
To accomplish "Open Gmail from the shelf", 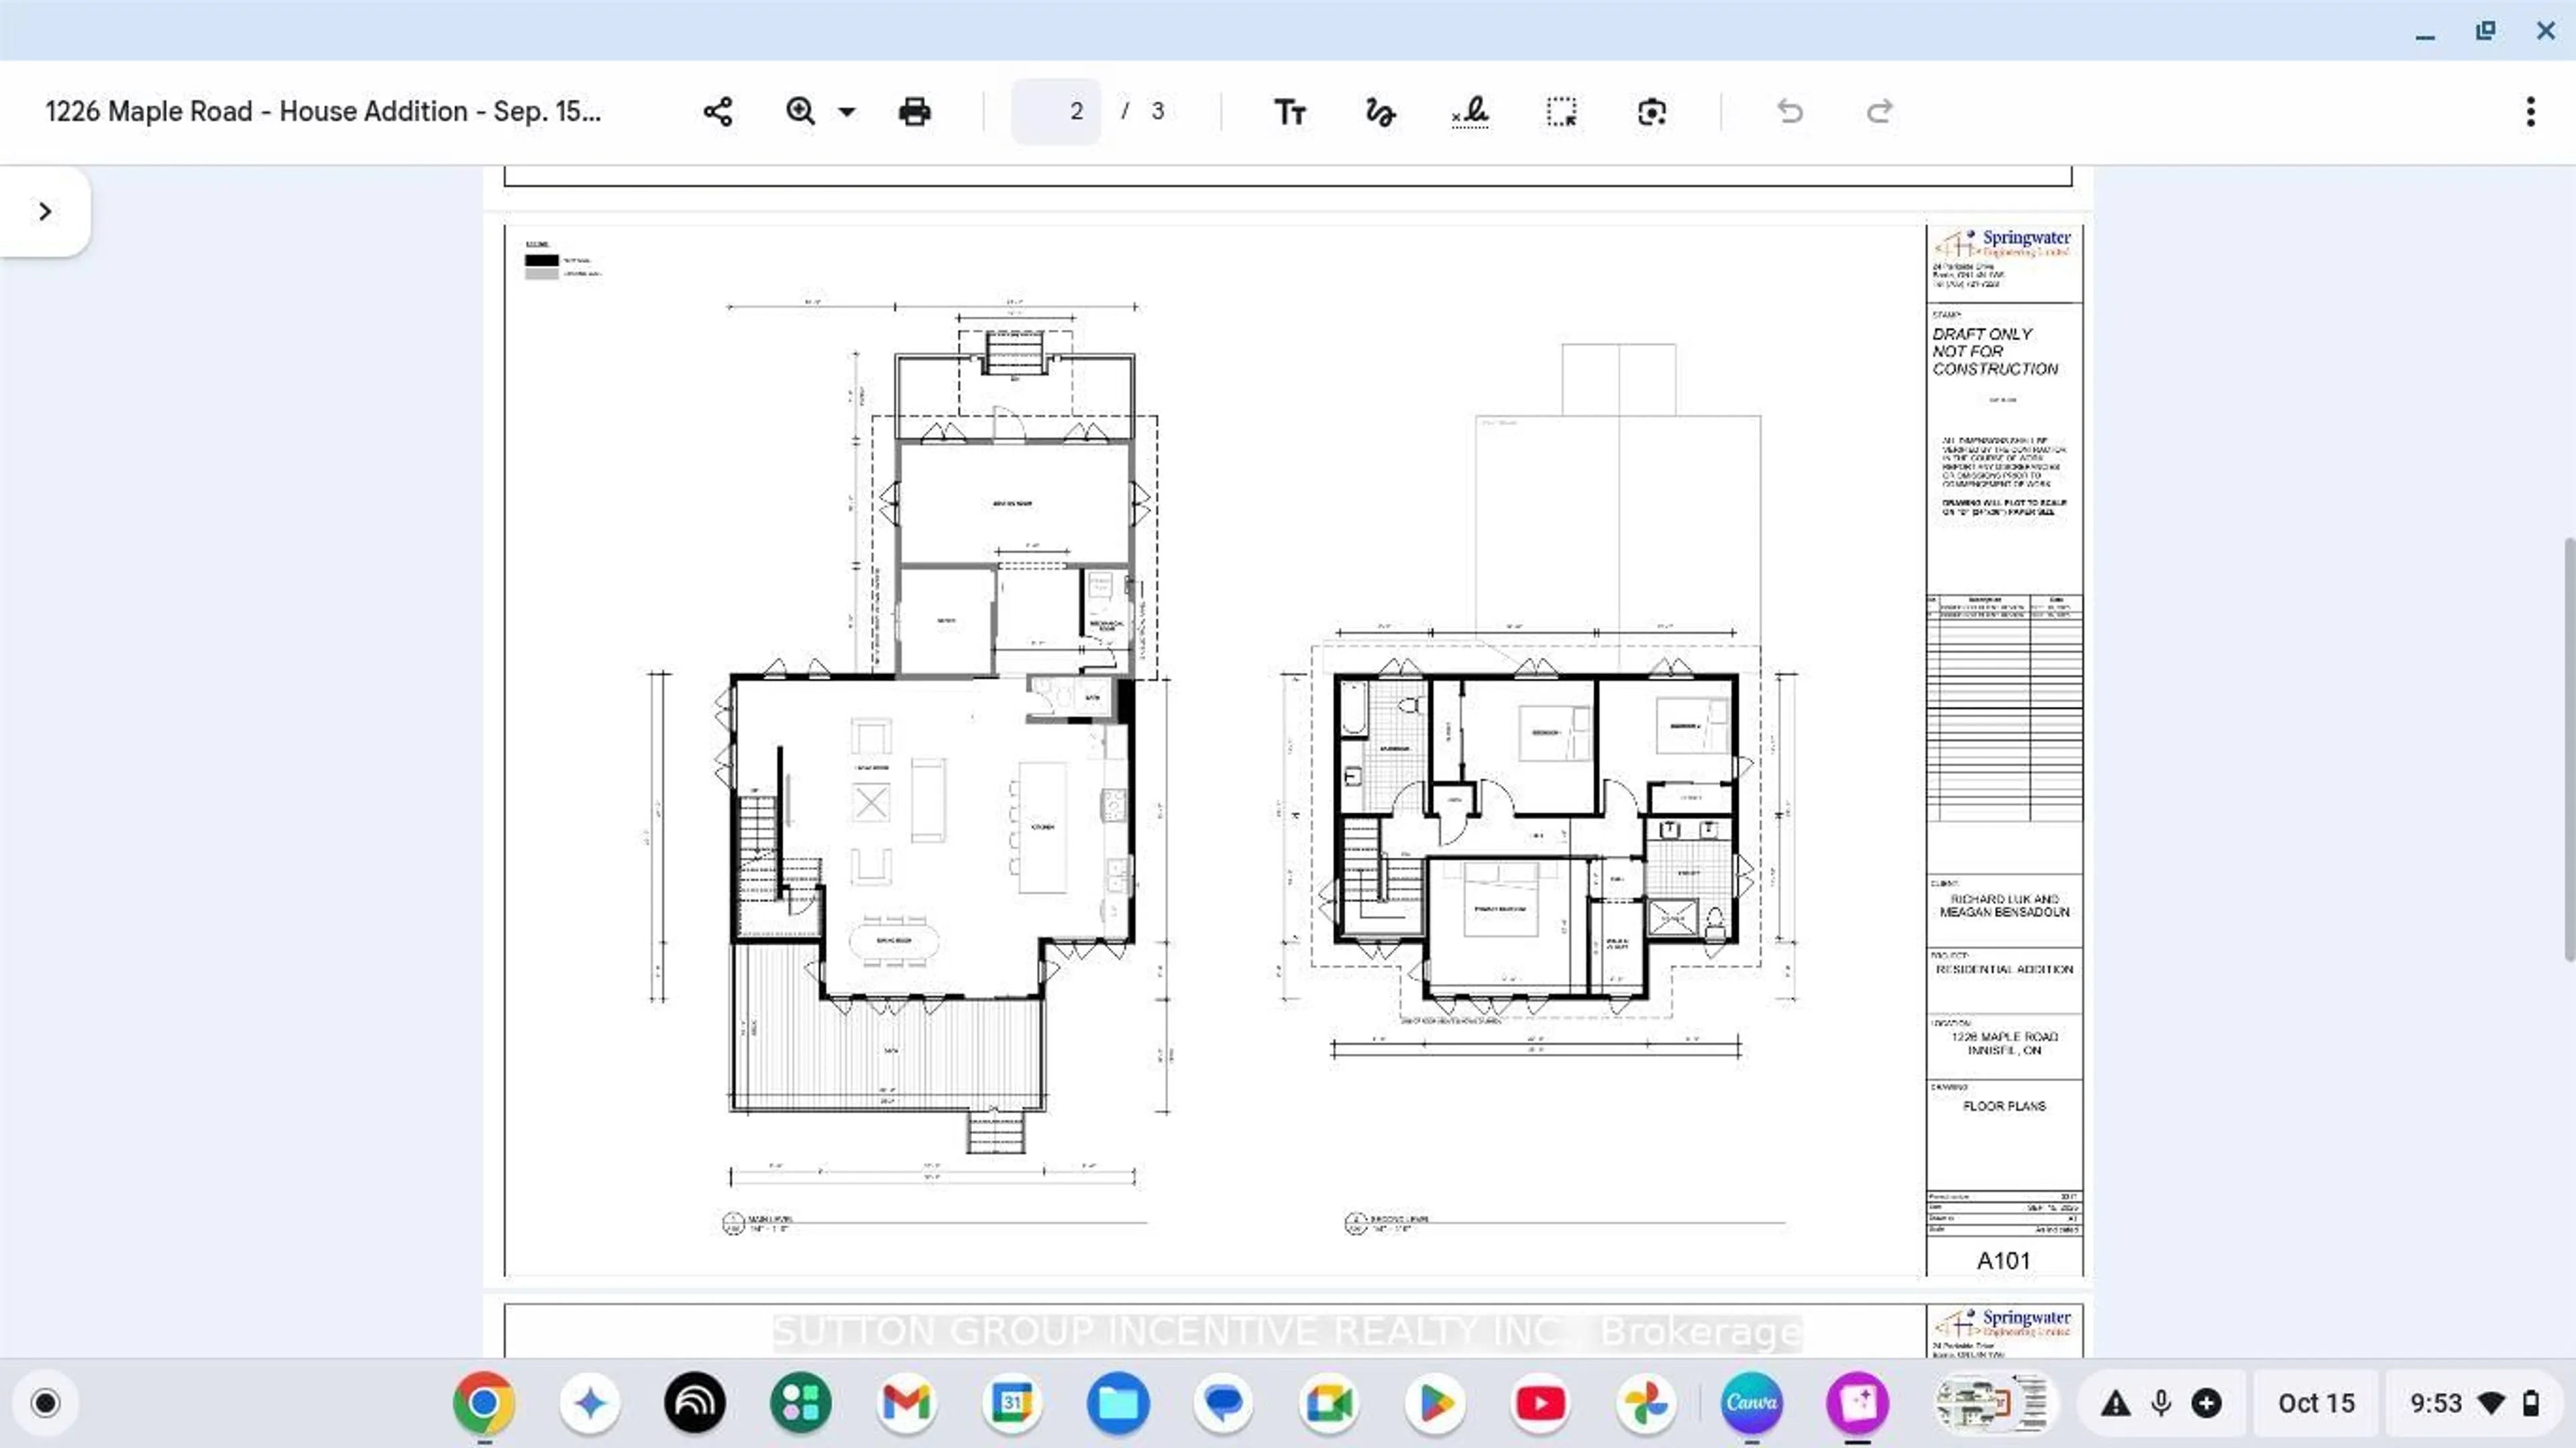I will click(x=906, y=1403).
